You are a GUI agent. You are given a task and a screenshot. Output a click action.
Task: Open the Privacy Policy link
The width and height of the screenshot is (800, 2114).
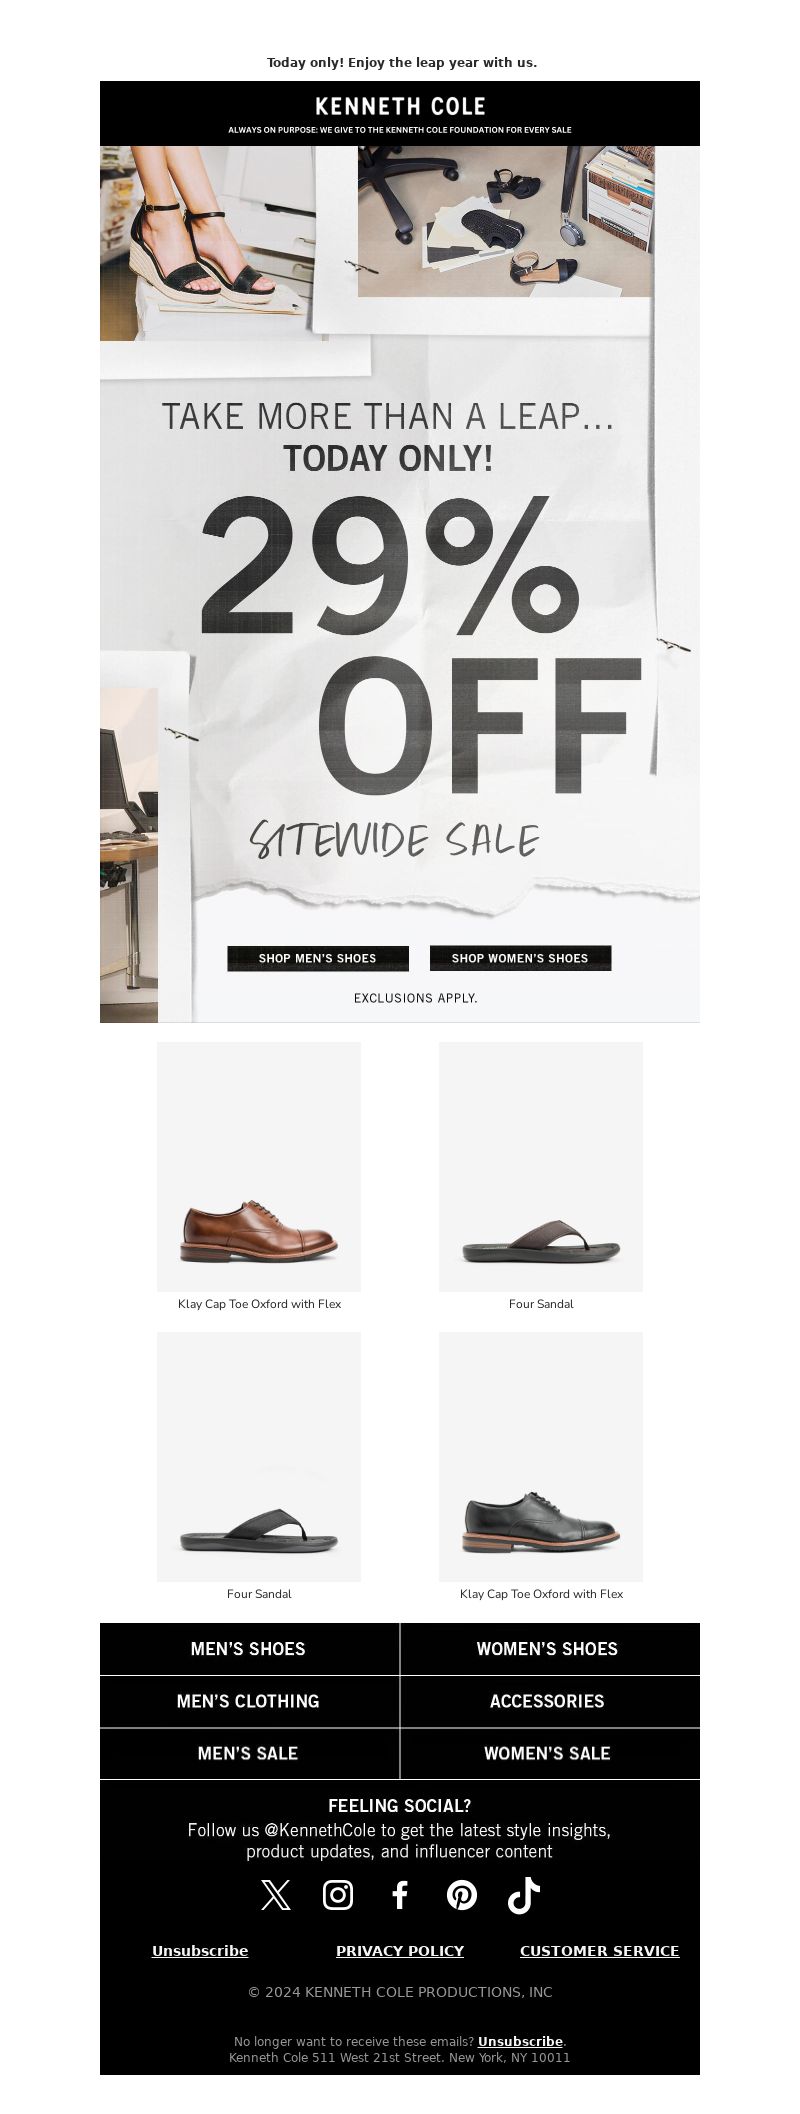tap(400, 1950)
